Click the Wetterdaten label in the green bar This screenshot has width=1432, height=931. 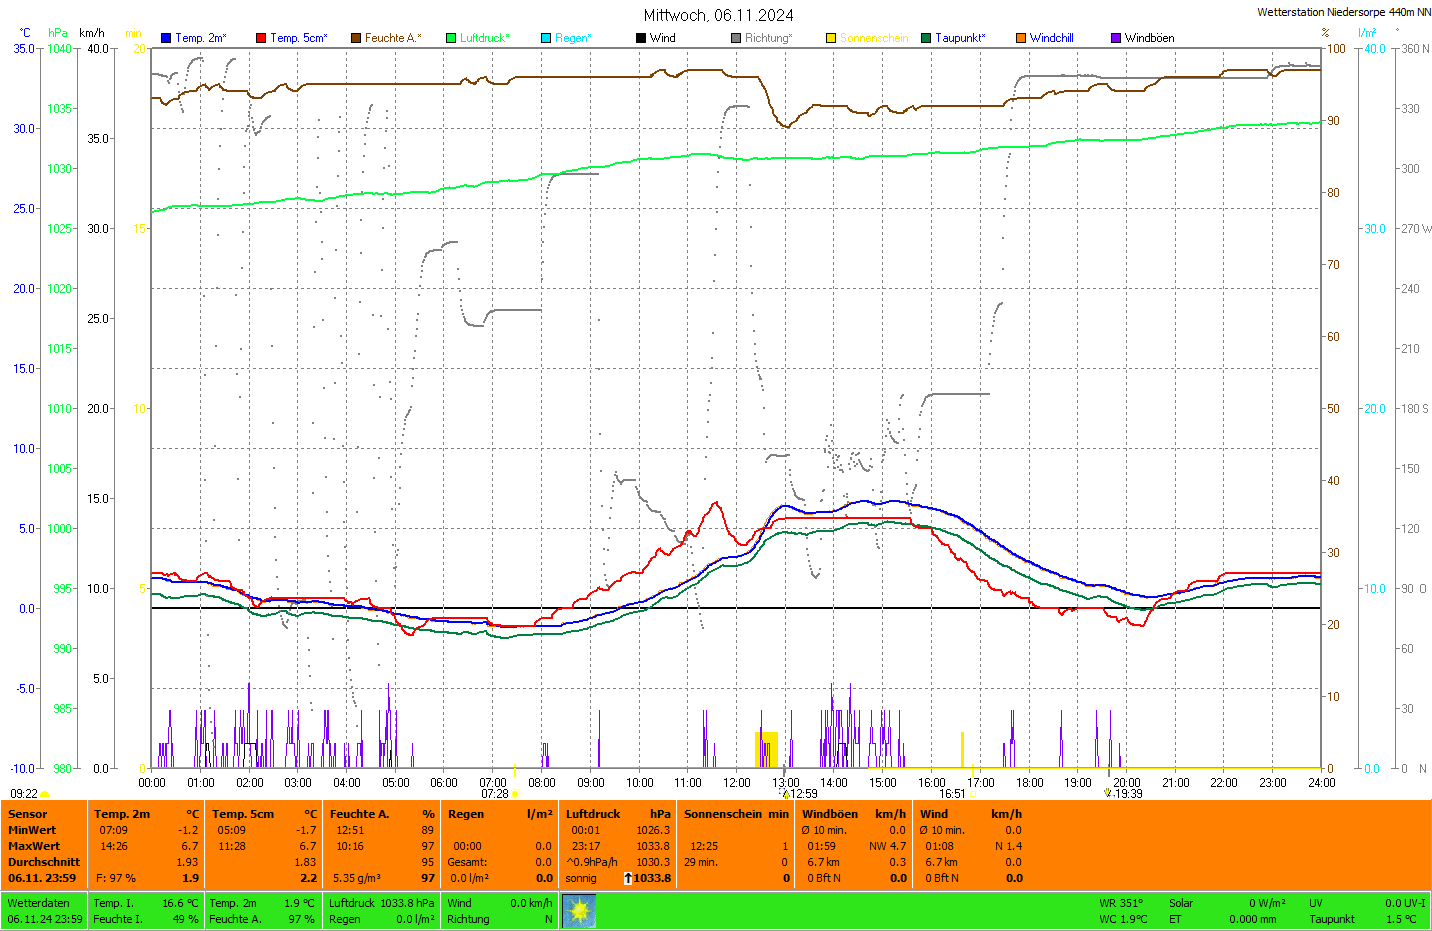tap(38, 903)
